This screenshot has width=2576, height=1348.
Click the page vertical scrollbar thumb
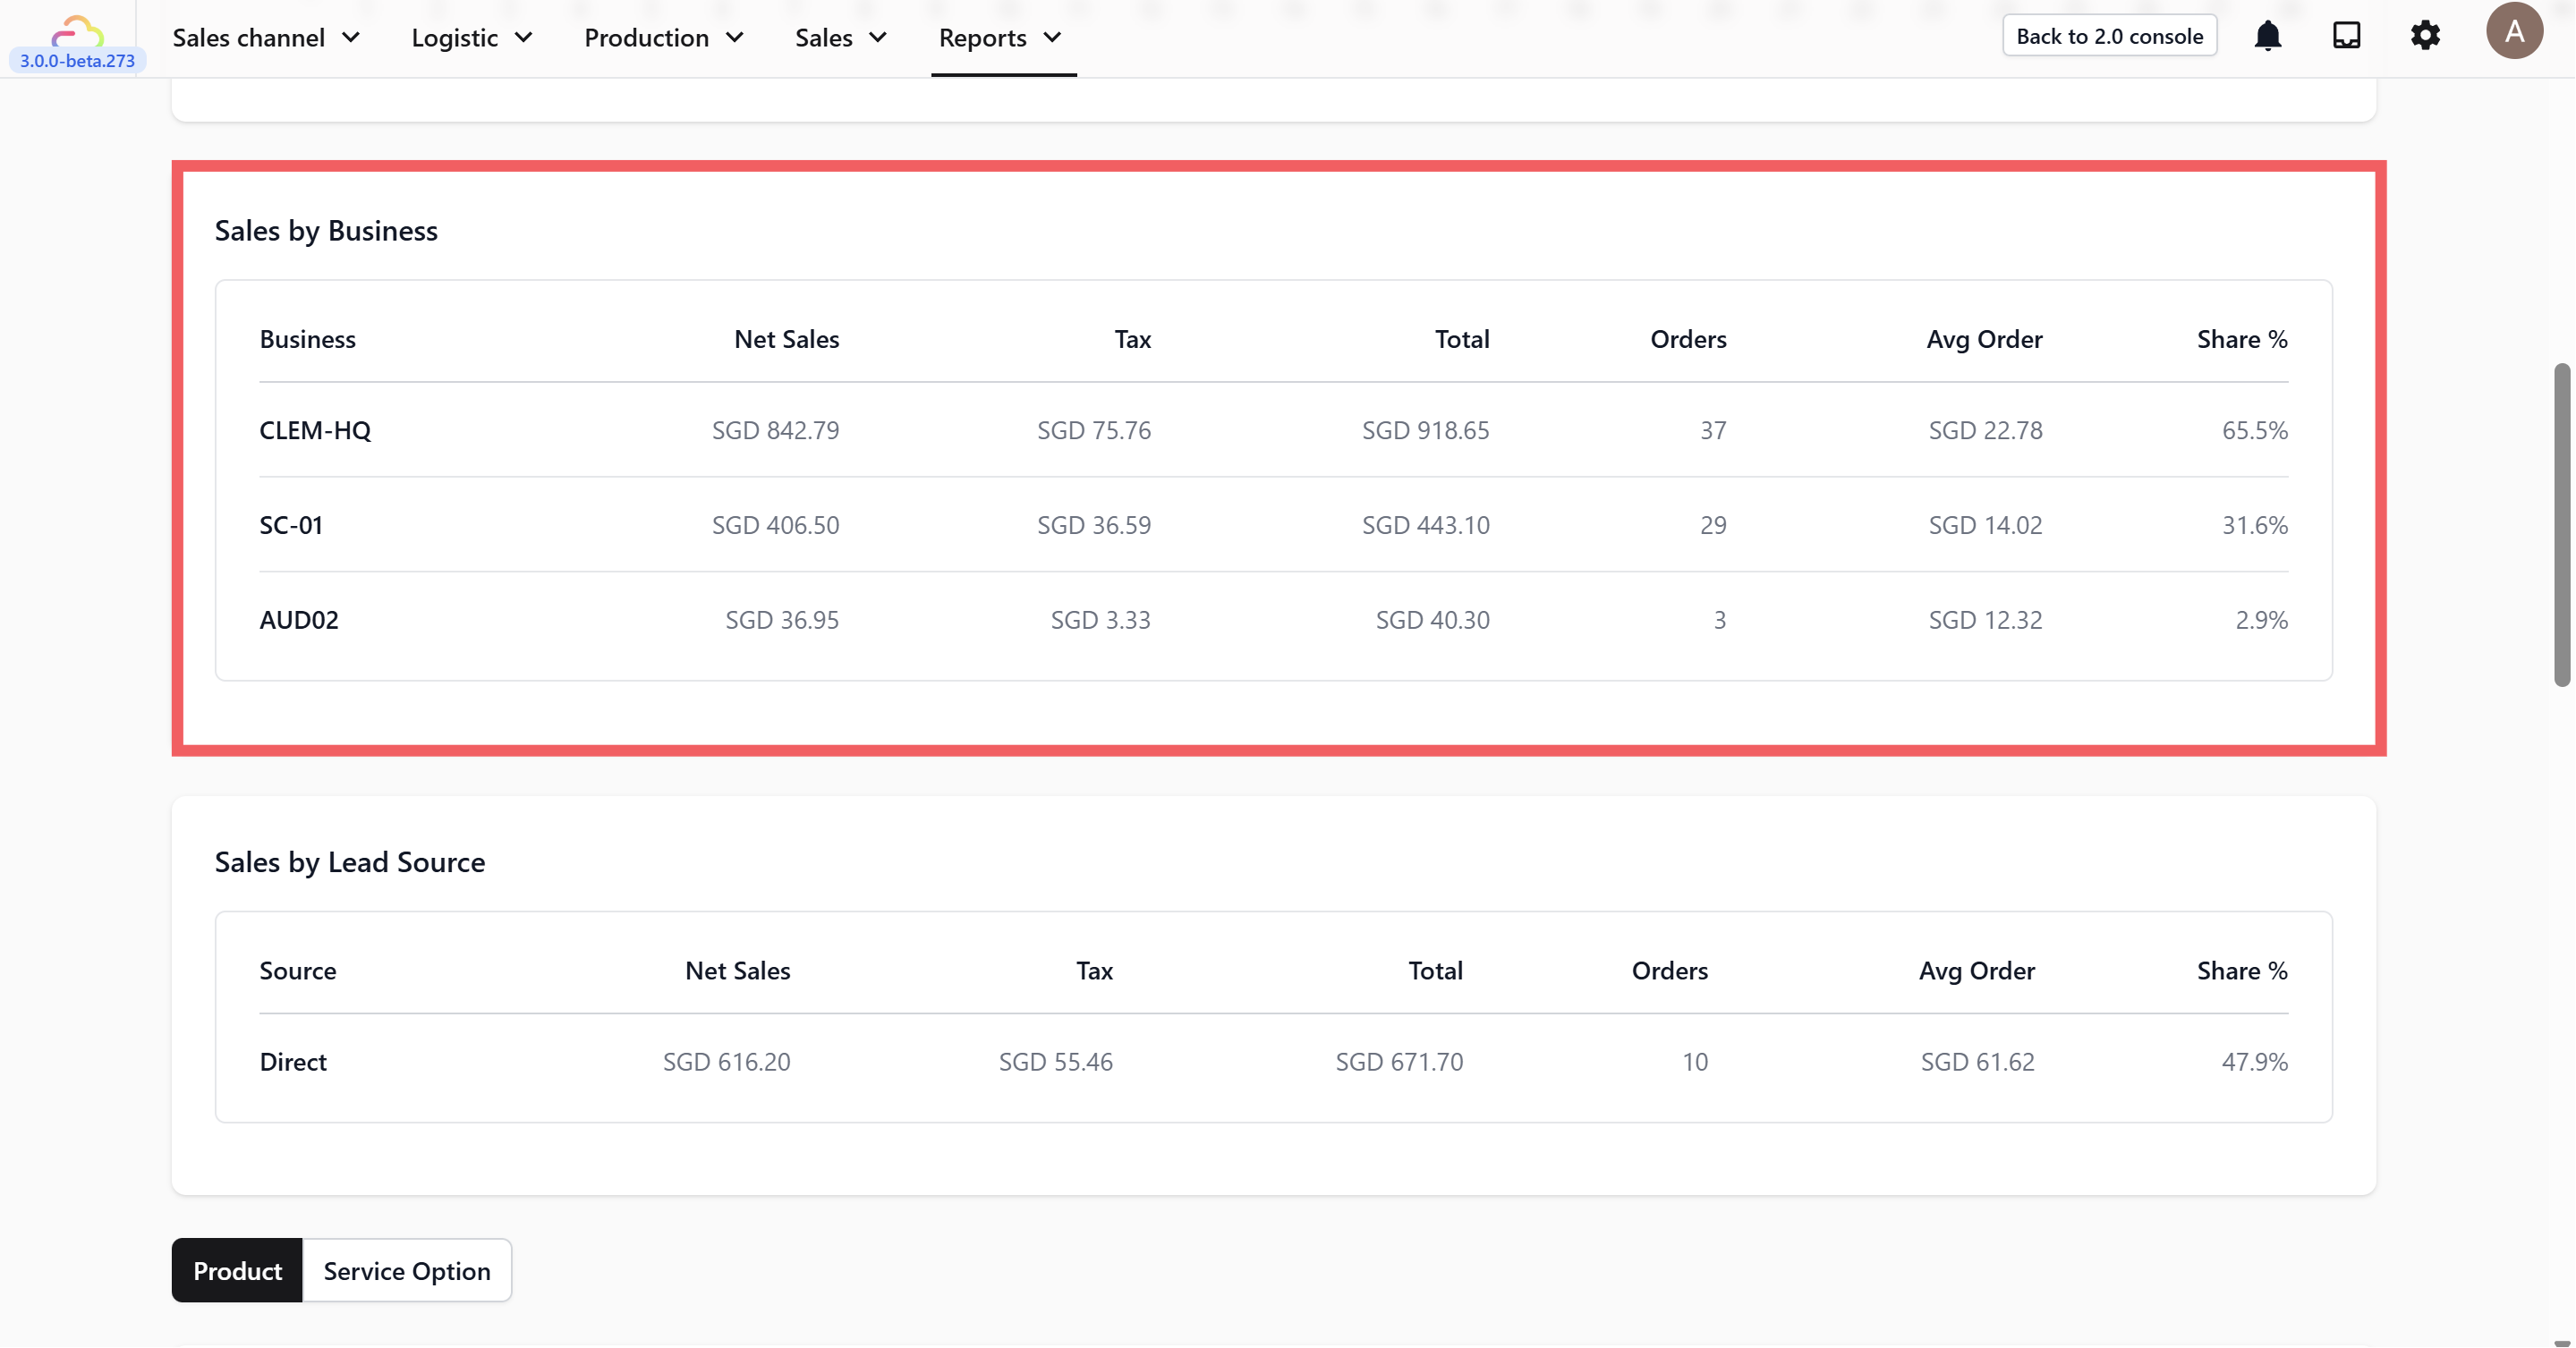[x=2561, y=525]
